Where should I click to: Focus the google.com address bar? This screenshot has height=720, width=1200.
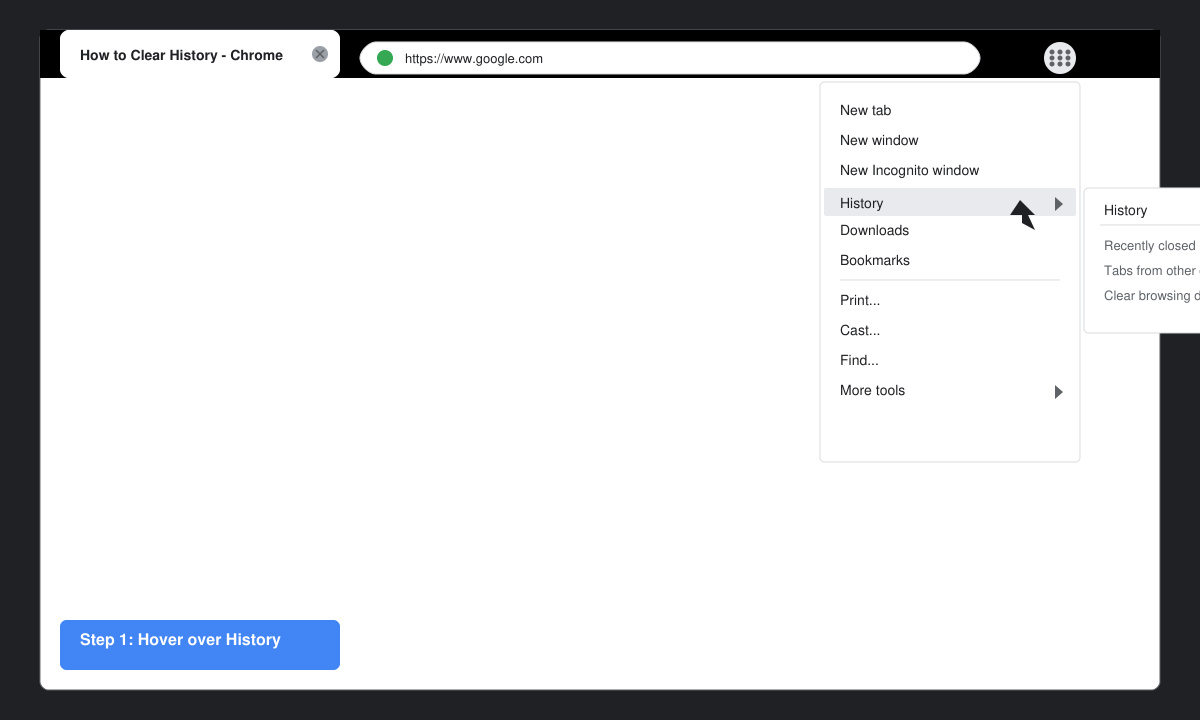670,58
